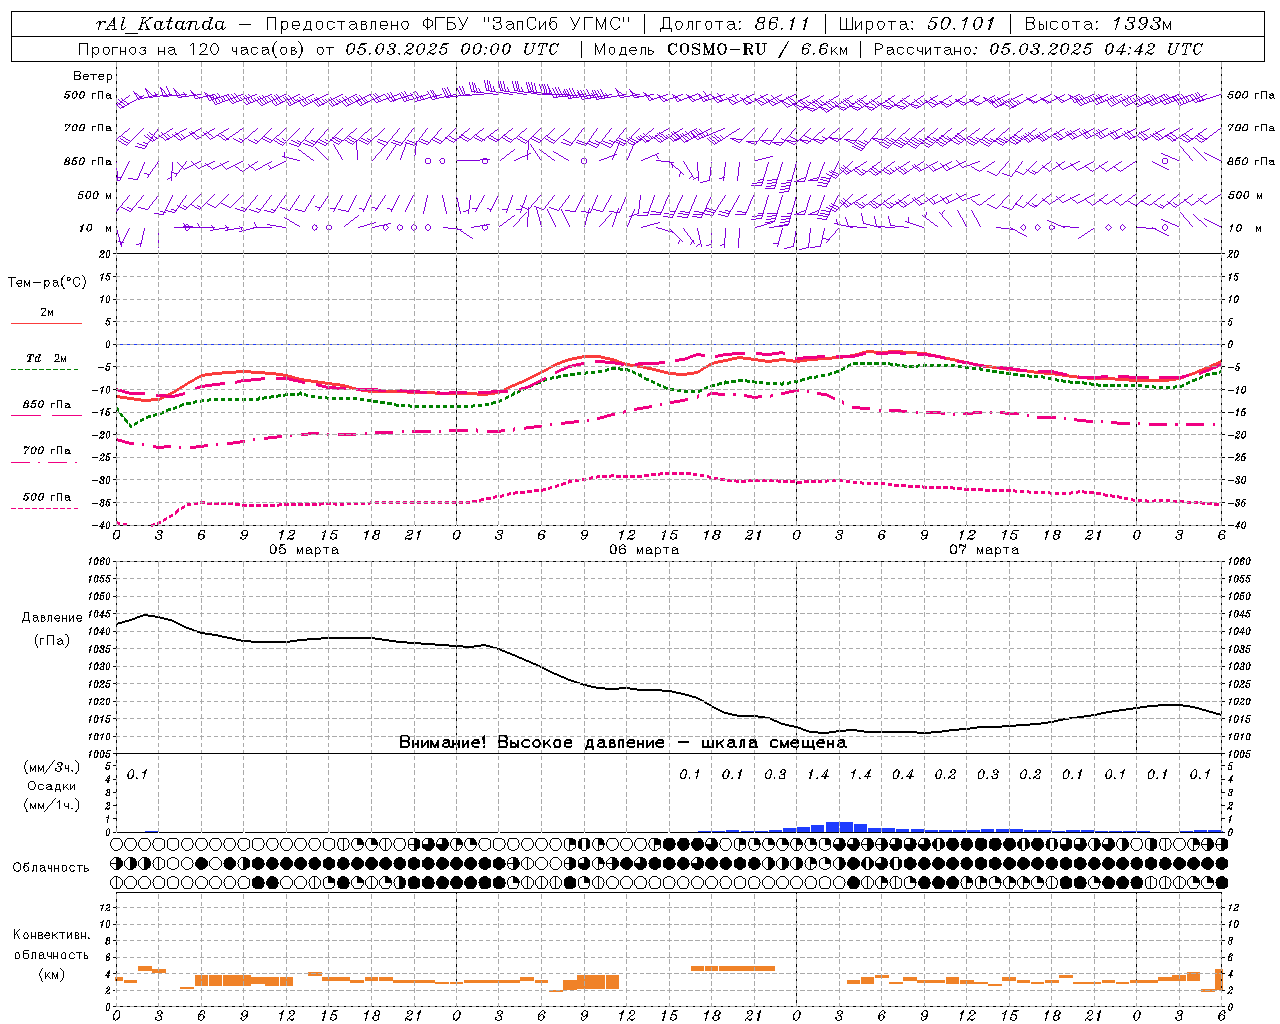Click the (гПа) unit label under Давление
The width and height of the screenshot is (1280, 1024).
pyautogui.click(x=52, y=641)
